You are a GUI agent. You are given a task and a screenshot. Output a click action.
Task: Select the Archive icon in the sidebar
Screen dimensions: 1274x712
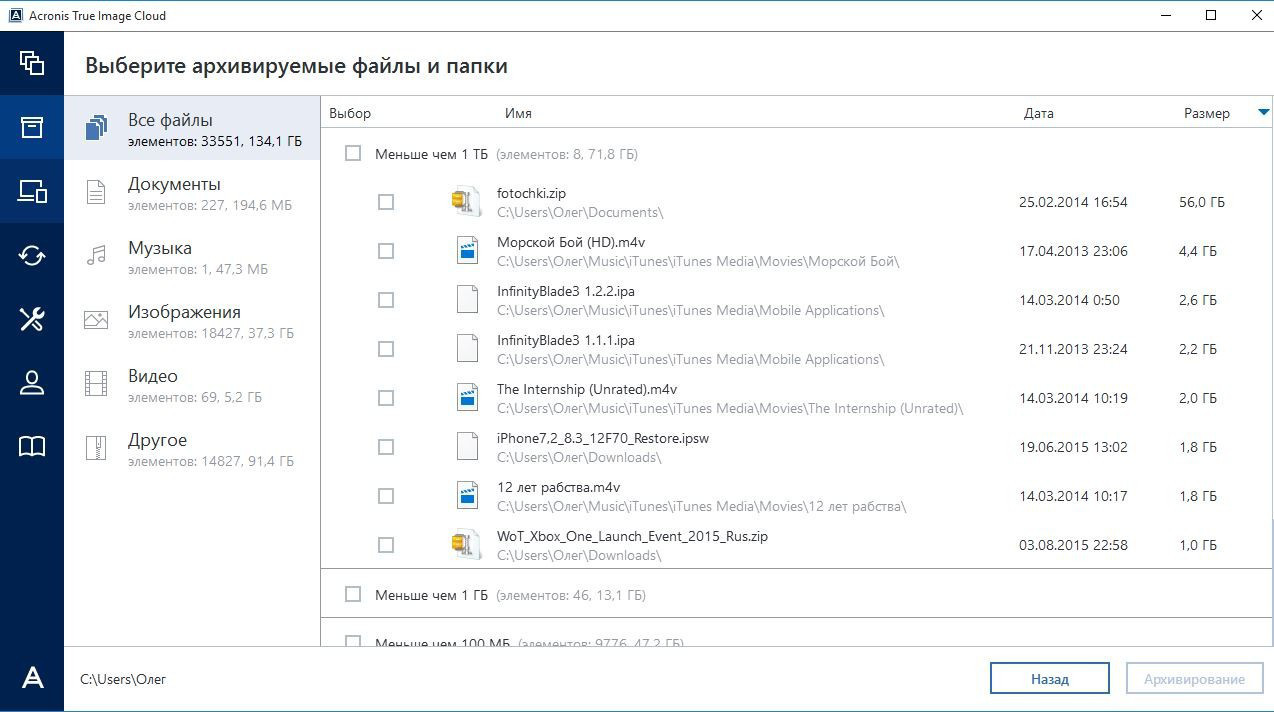[32, 127]
